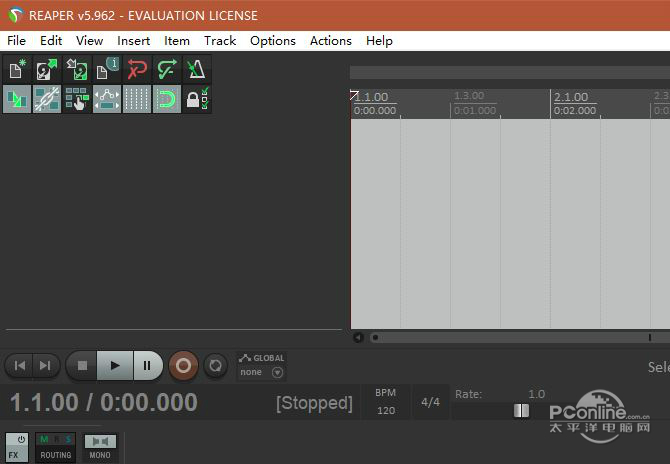Open the Insert menu

[133, 41]
